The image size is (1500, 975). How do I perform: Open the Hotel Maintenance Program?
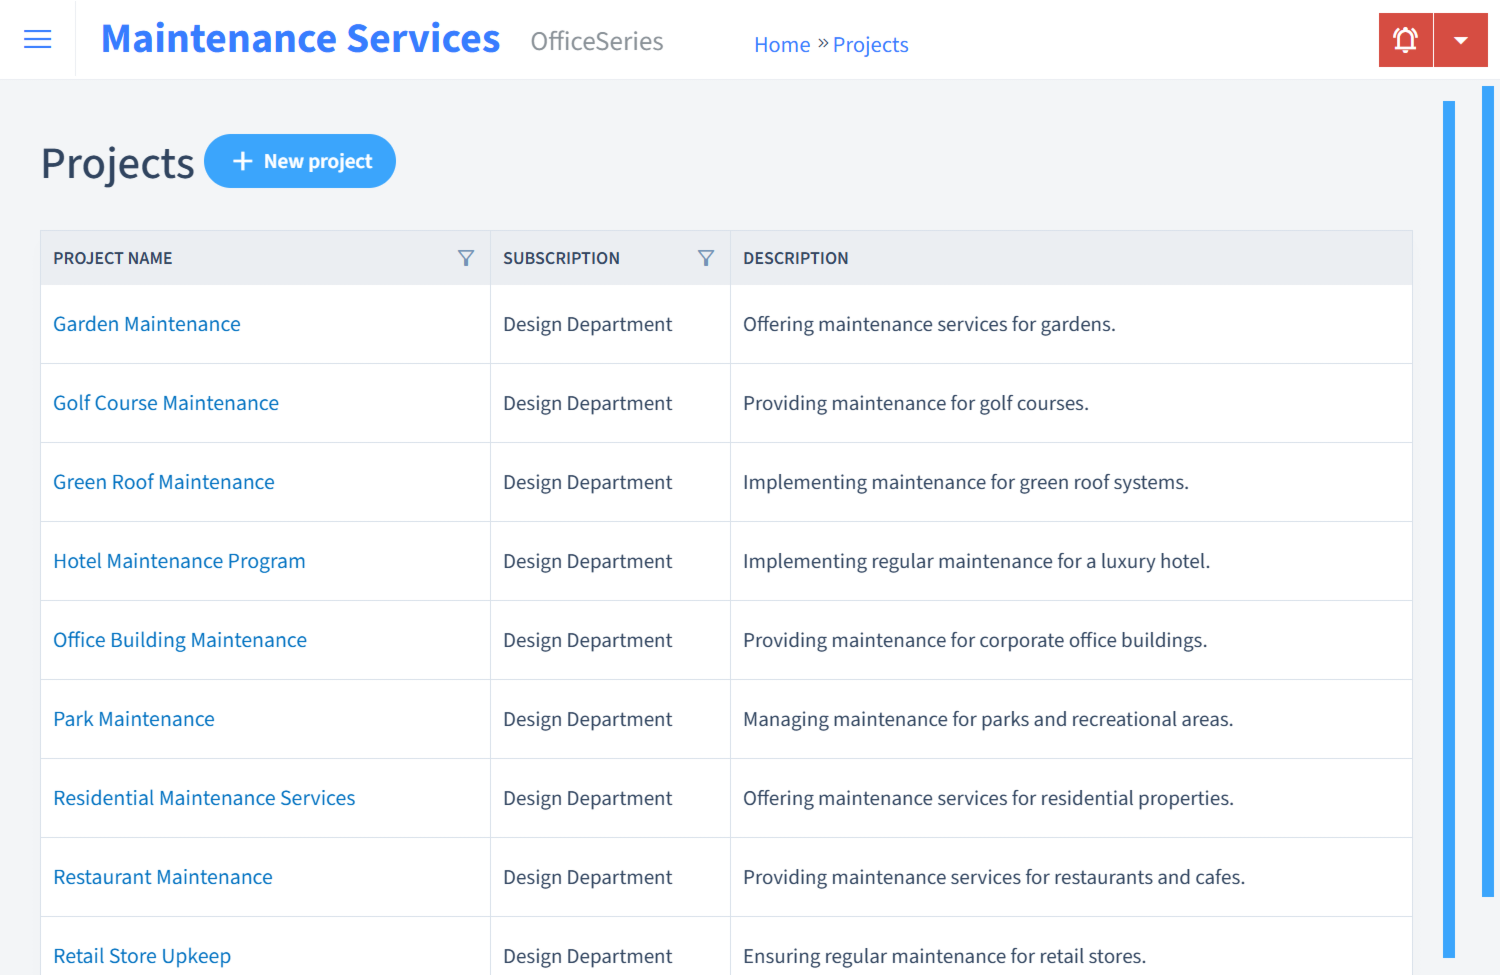pyautogui.click(x=179, y=561)
